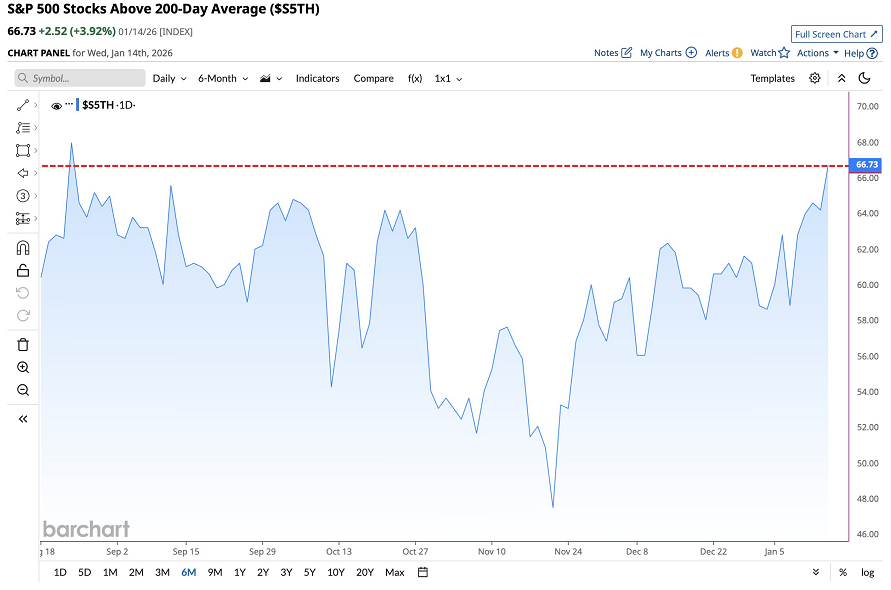Select the 1D time range

click(x=60, y=572)
